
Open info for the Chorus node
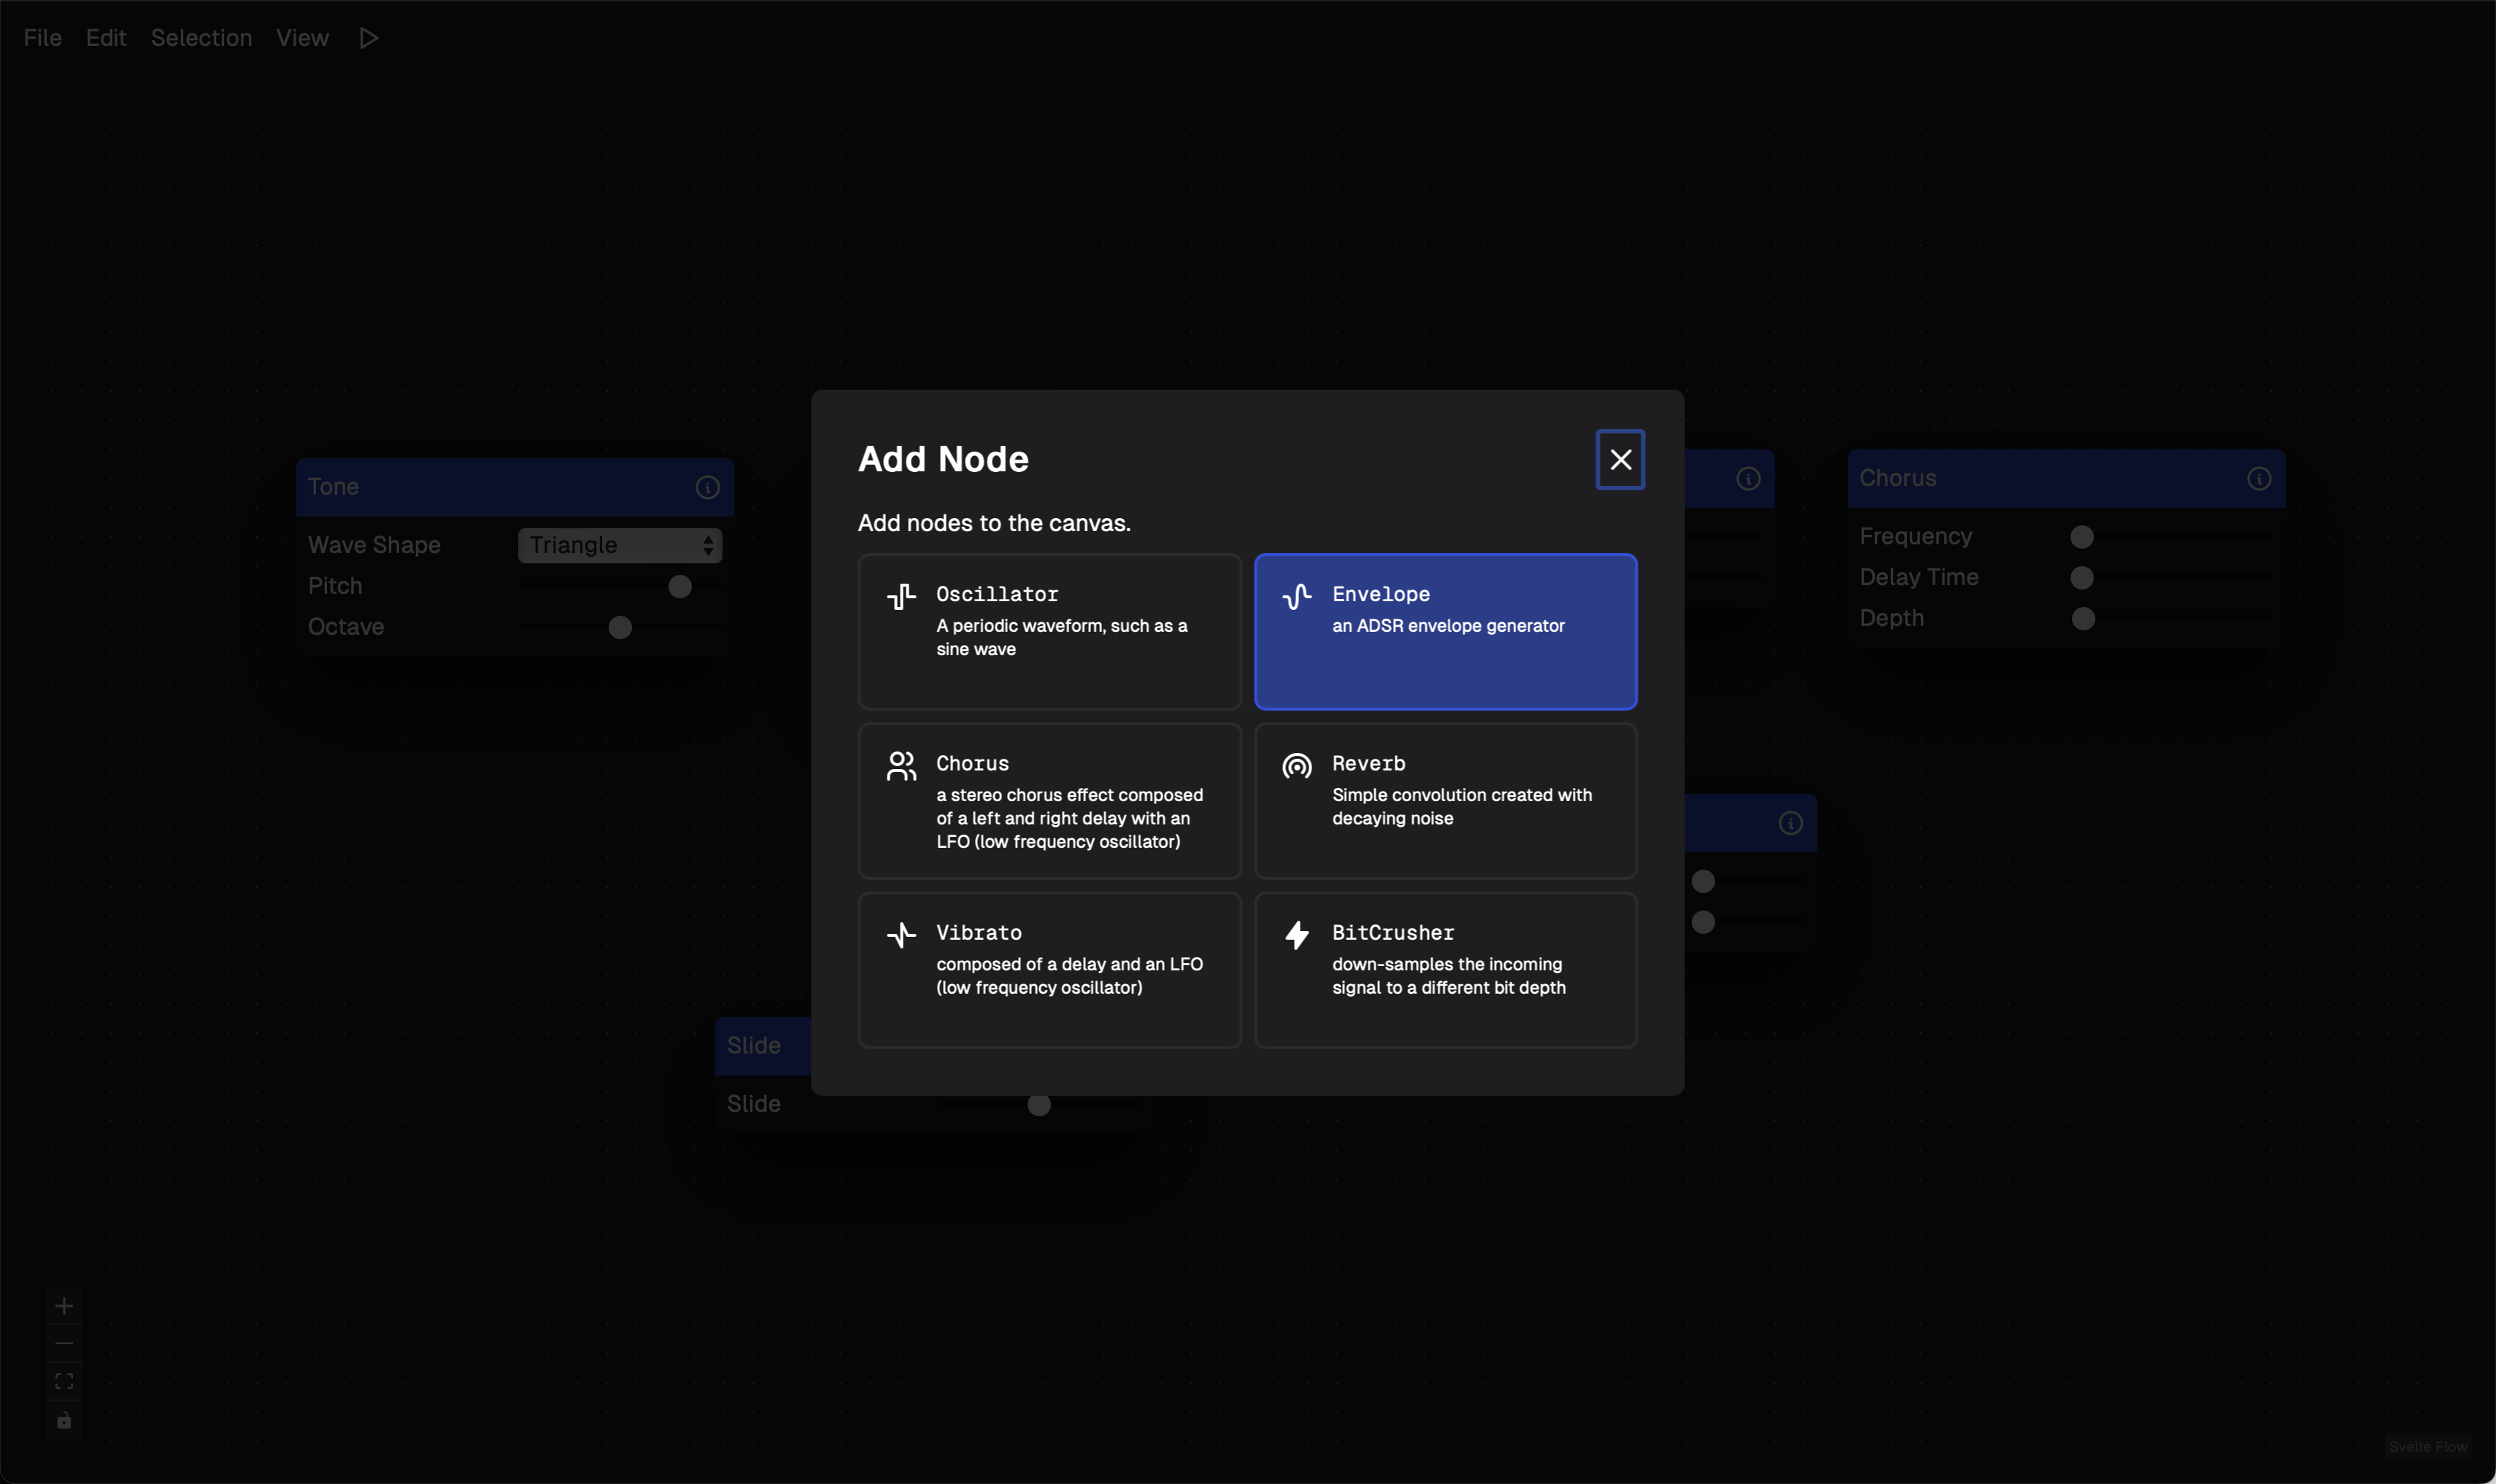pyautogui.click(x=2258, y=479)
